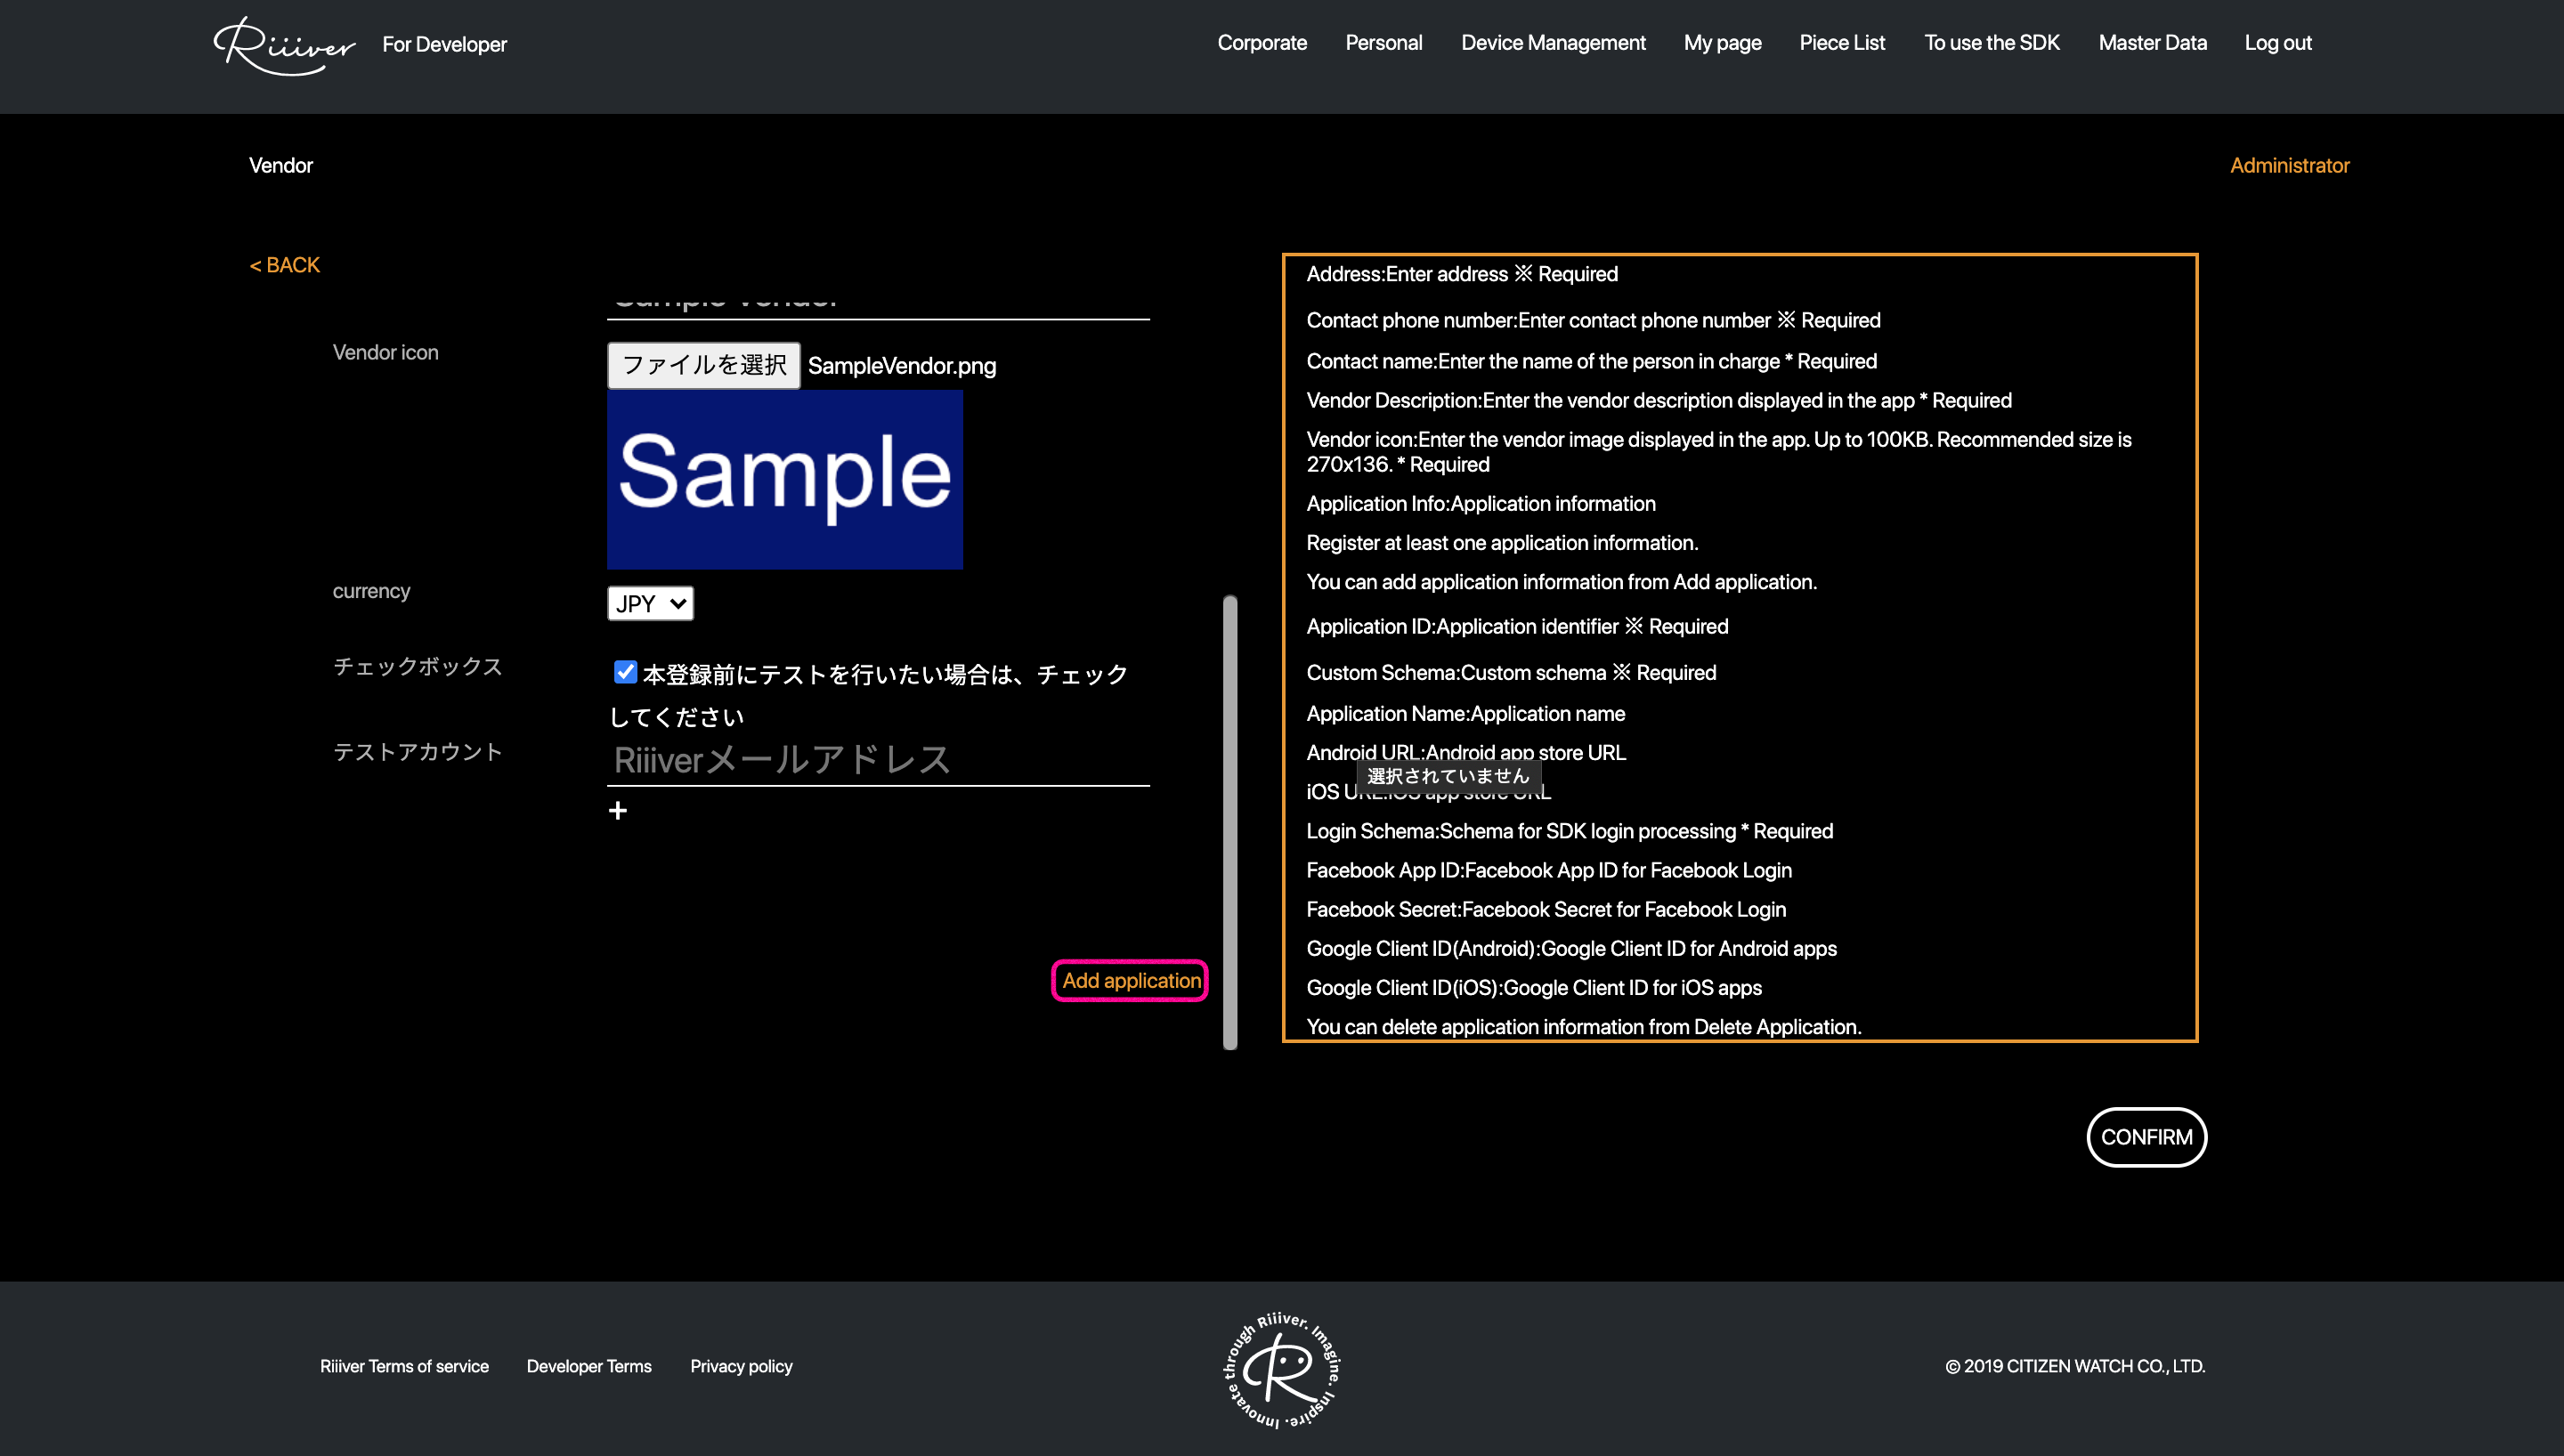Click 'Register at least one application information.'
2564x1456 pixels.
1502,542
